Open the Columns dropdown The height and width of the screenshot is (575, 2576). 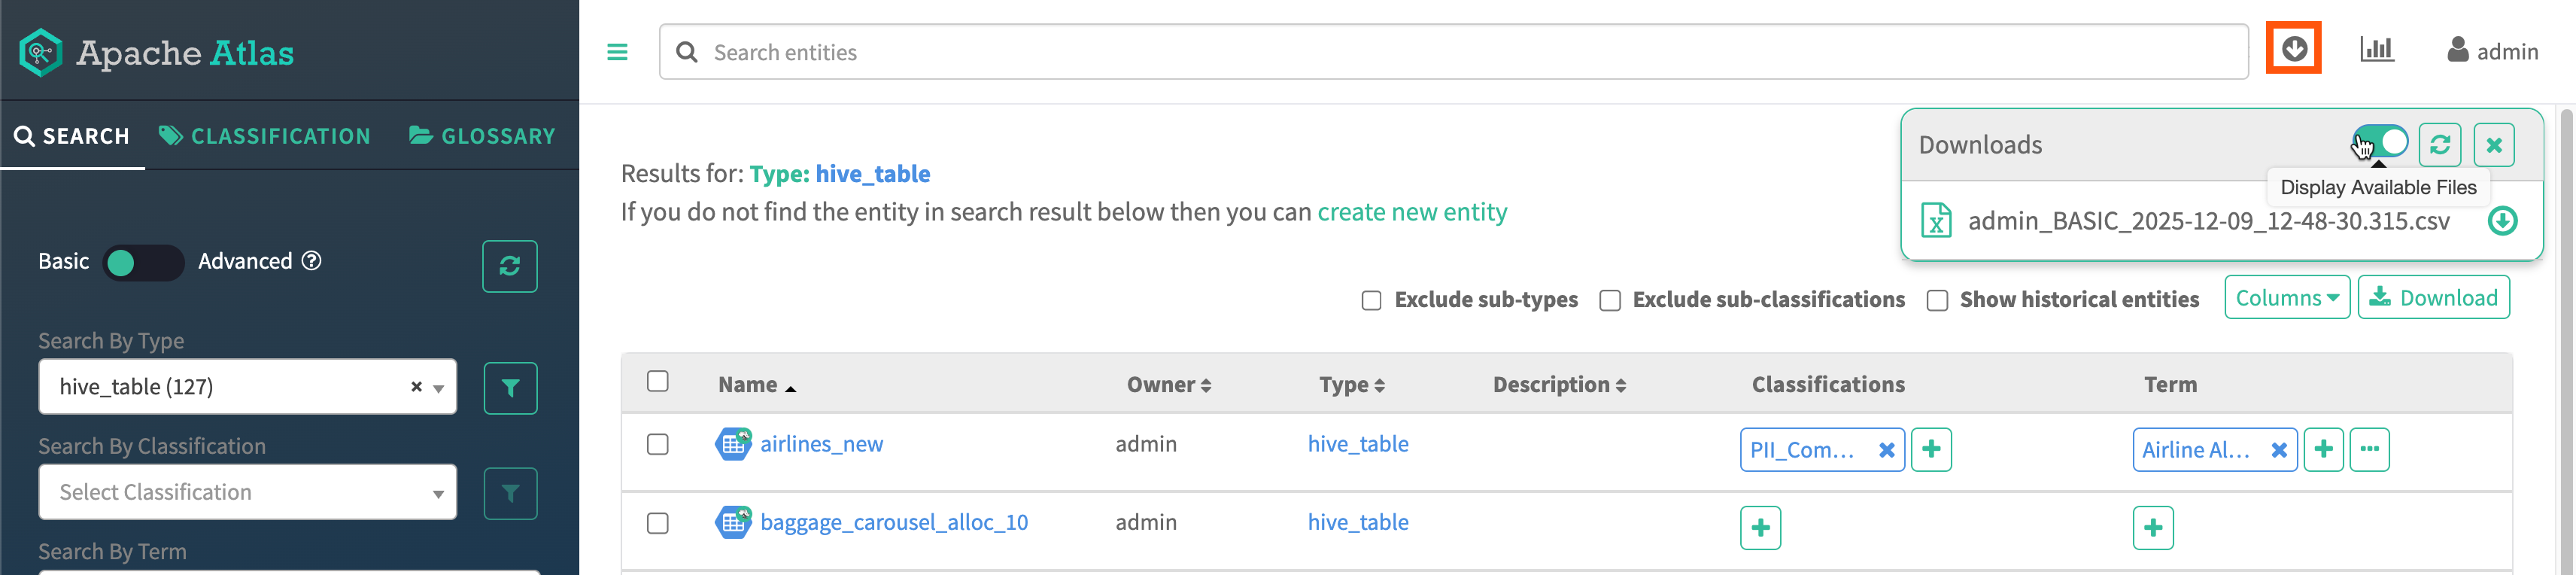[x=2286, y=298]
